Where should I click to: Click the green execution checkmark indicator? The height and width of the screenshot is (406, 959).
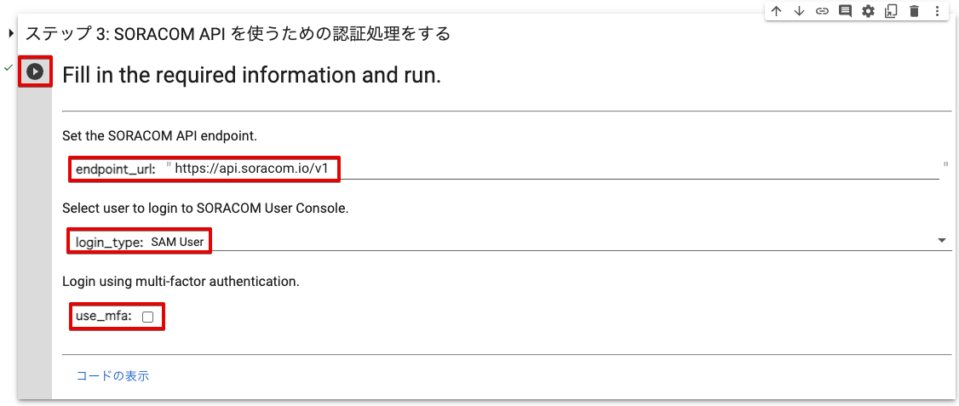pyautogui.click(x=8, y=67)
